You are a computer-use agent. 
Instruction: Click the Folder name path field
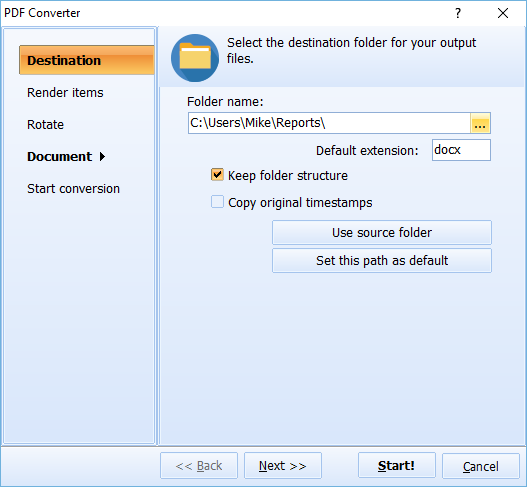tap(329, 123)
